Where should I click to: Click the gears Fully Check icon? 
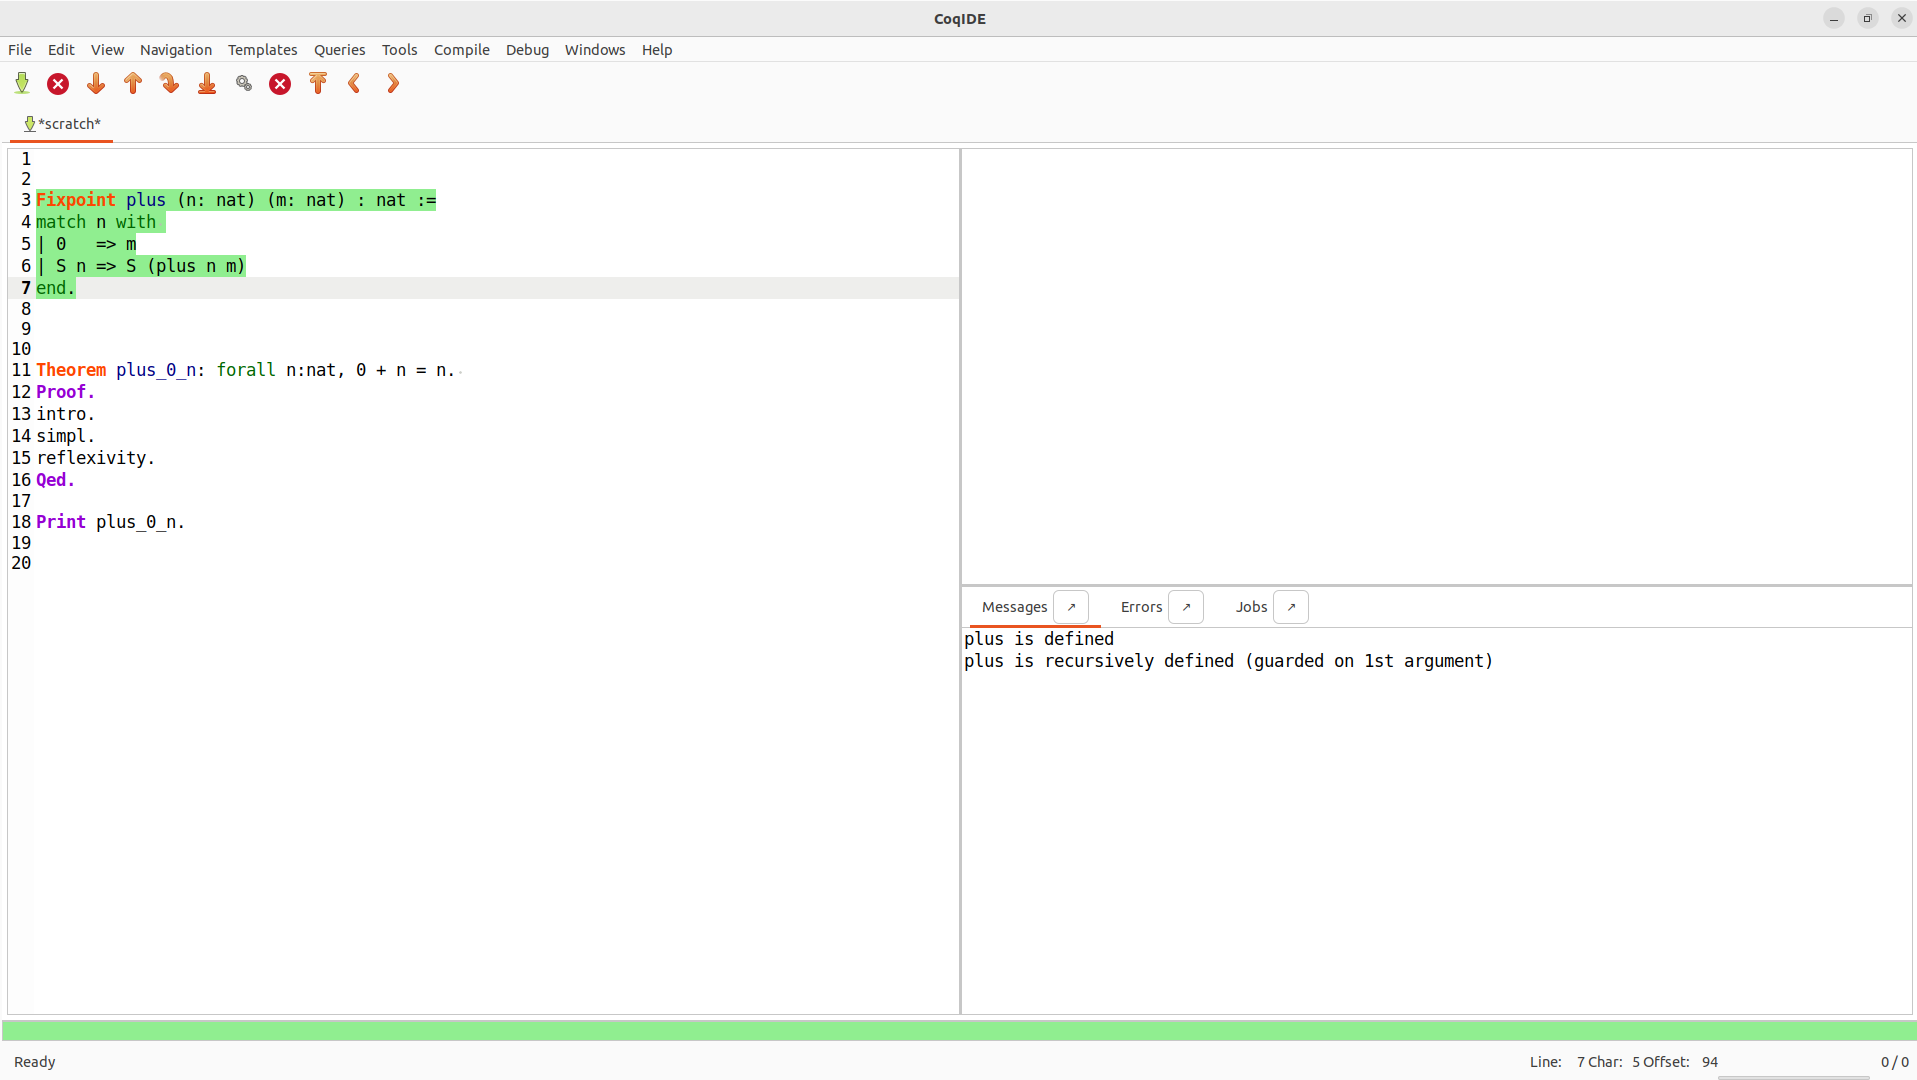point(244,84)
